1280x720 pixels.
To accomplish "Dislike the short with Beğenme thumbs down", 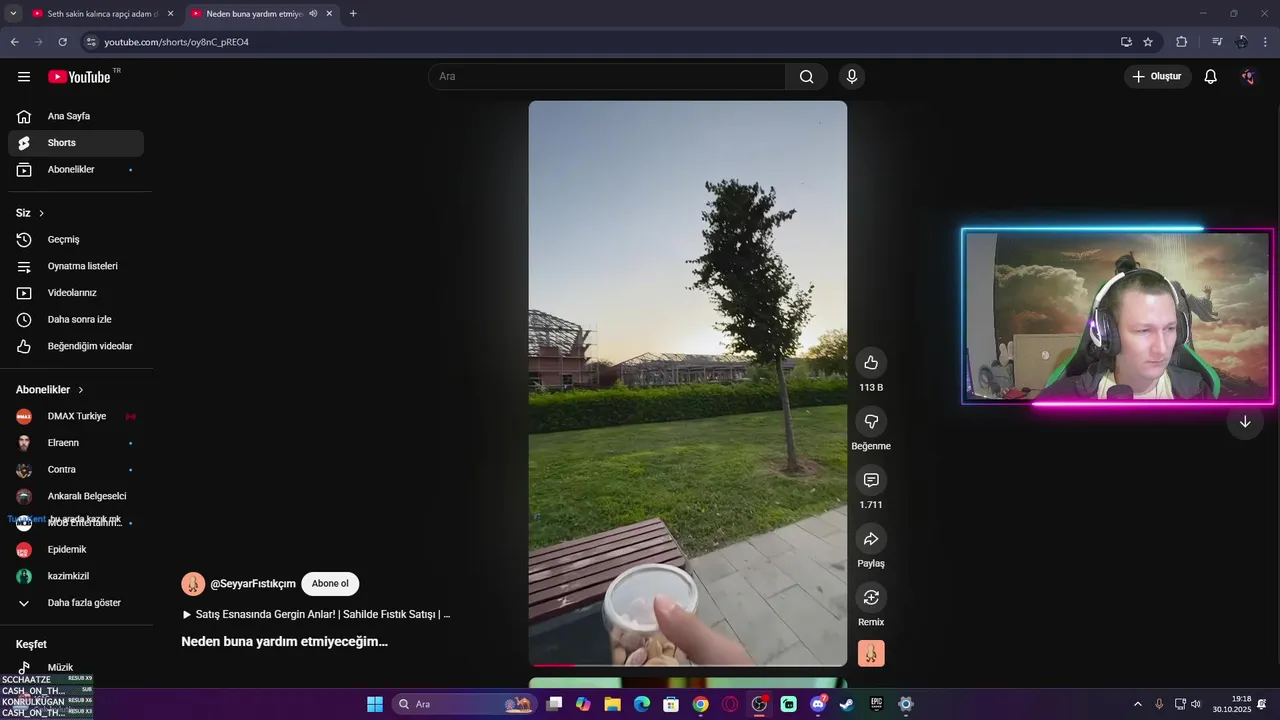I will point(871,422).
